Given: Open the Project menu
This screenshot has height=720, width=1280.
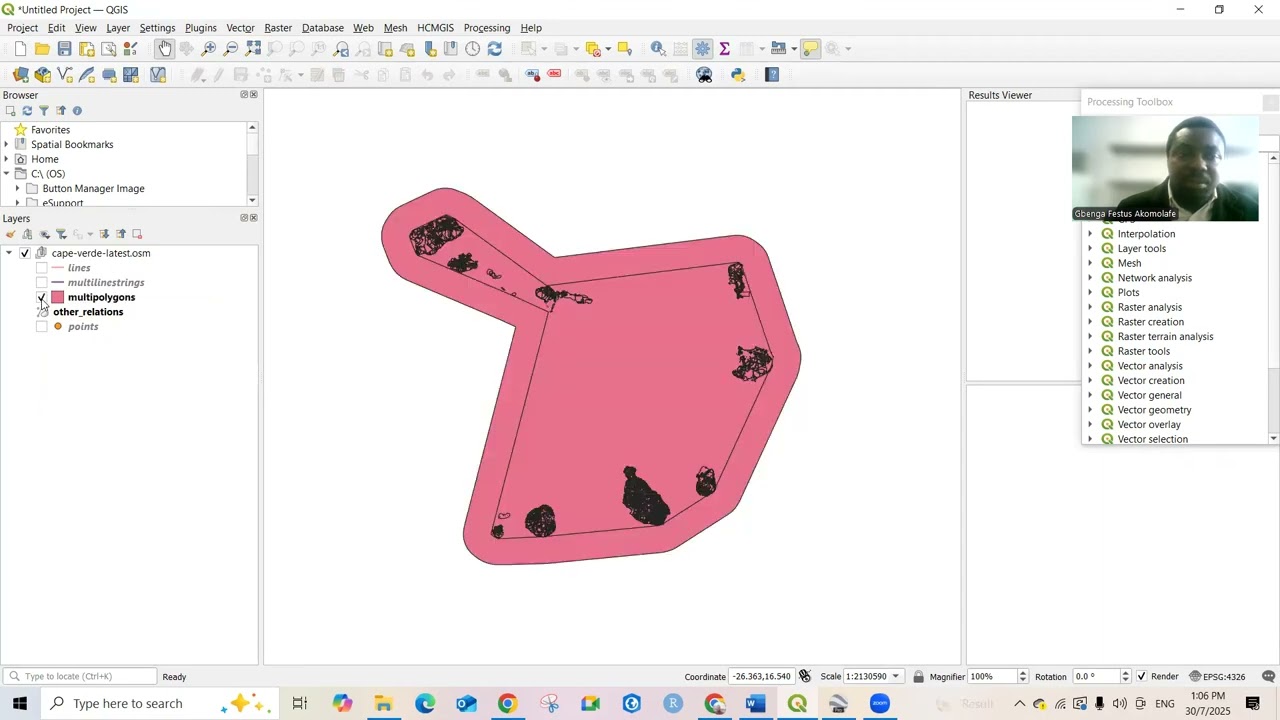Looking at the screenshot, I should coord(22,28).
